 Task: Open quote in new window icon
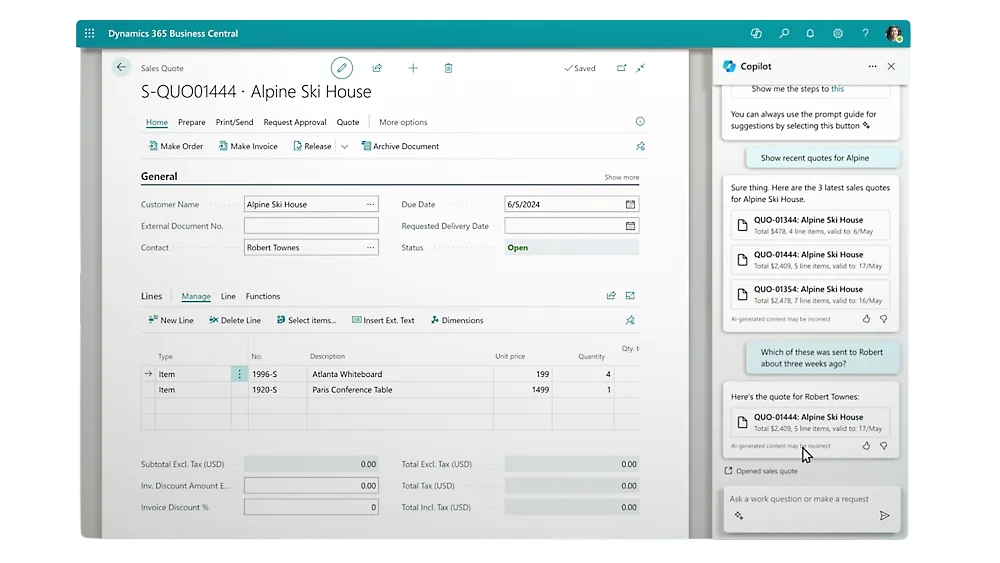click(621, 68)
